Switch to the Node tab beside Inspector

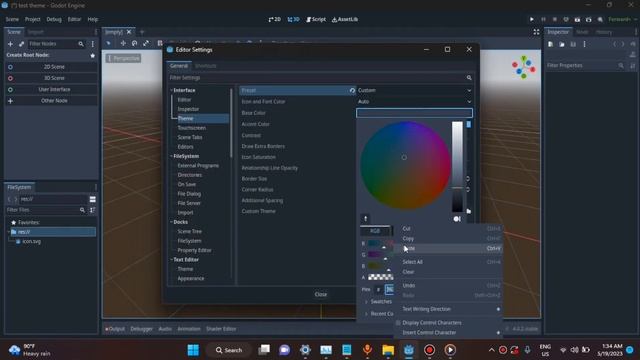[x=582, y=32]
